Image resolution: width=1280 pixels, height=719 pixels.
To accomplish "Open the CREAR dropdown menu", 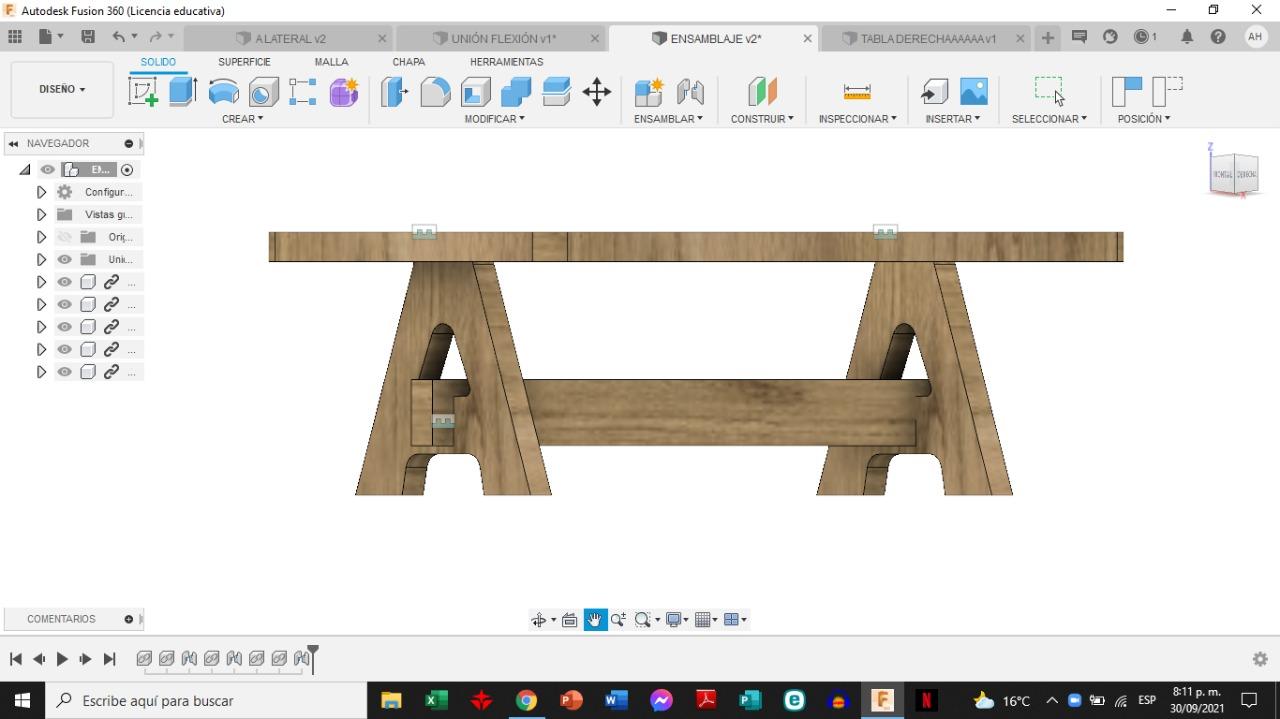I will click(243, 119).
